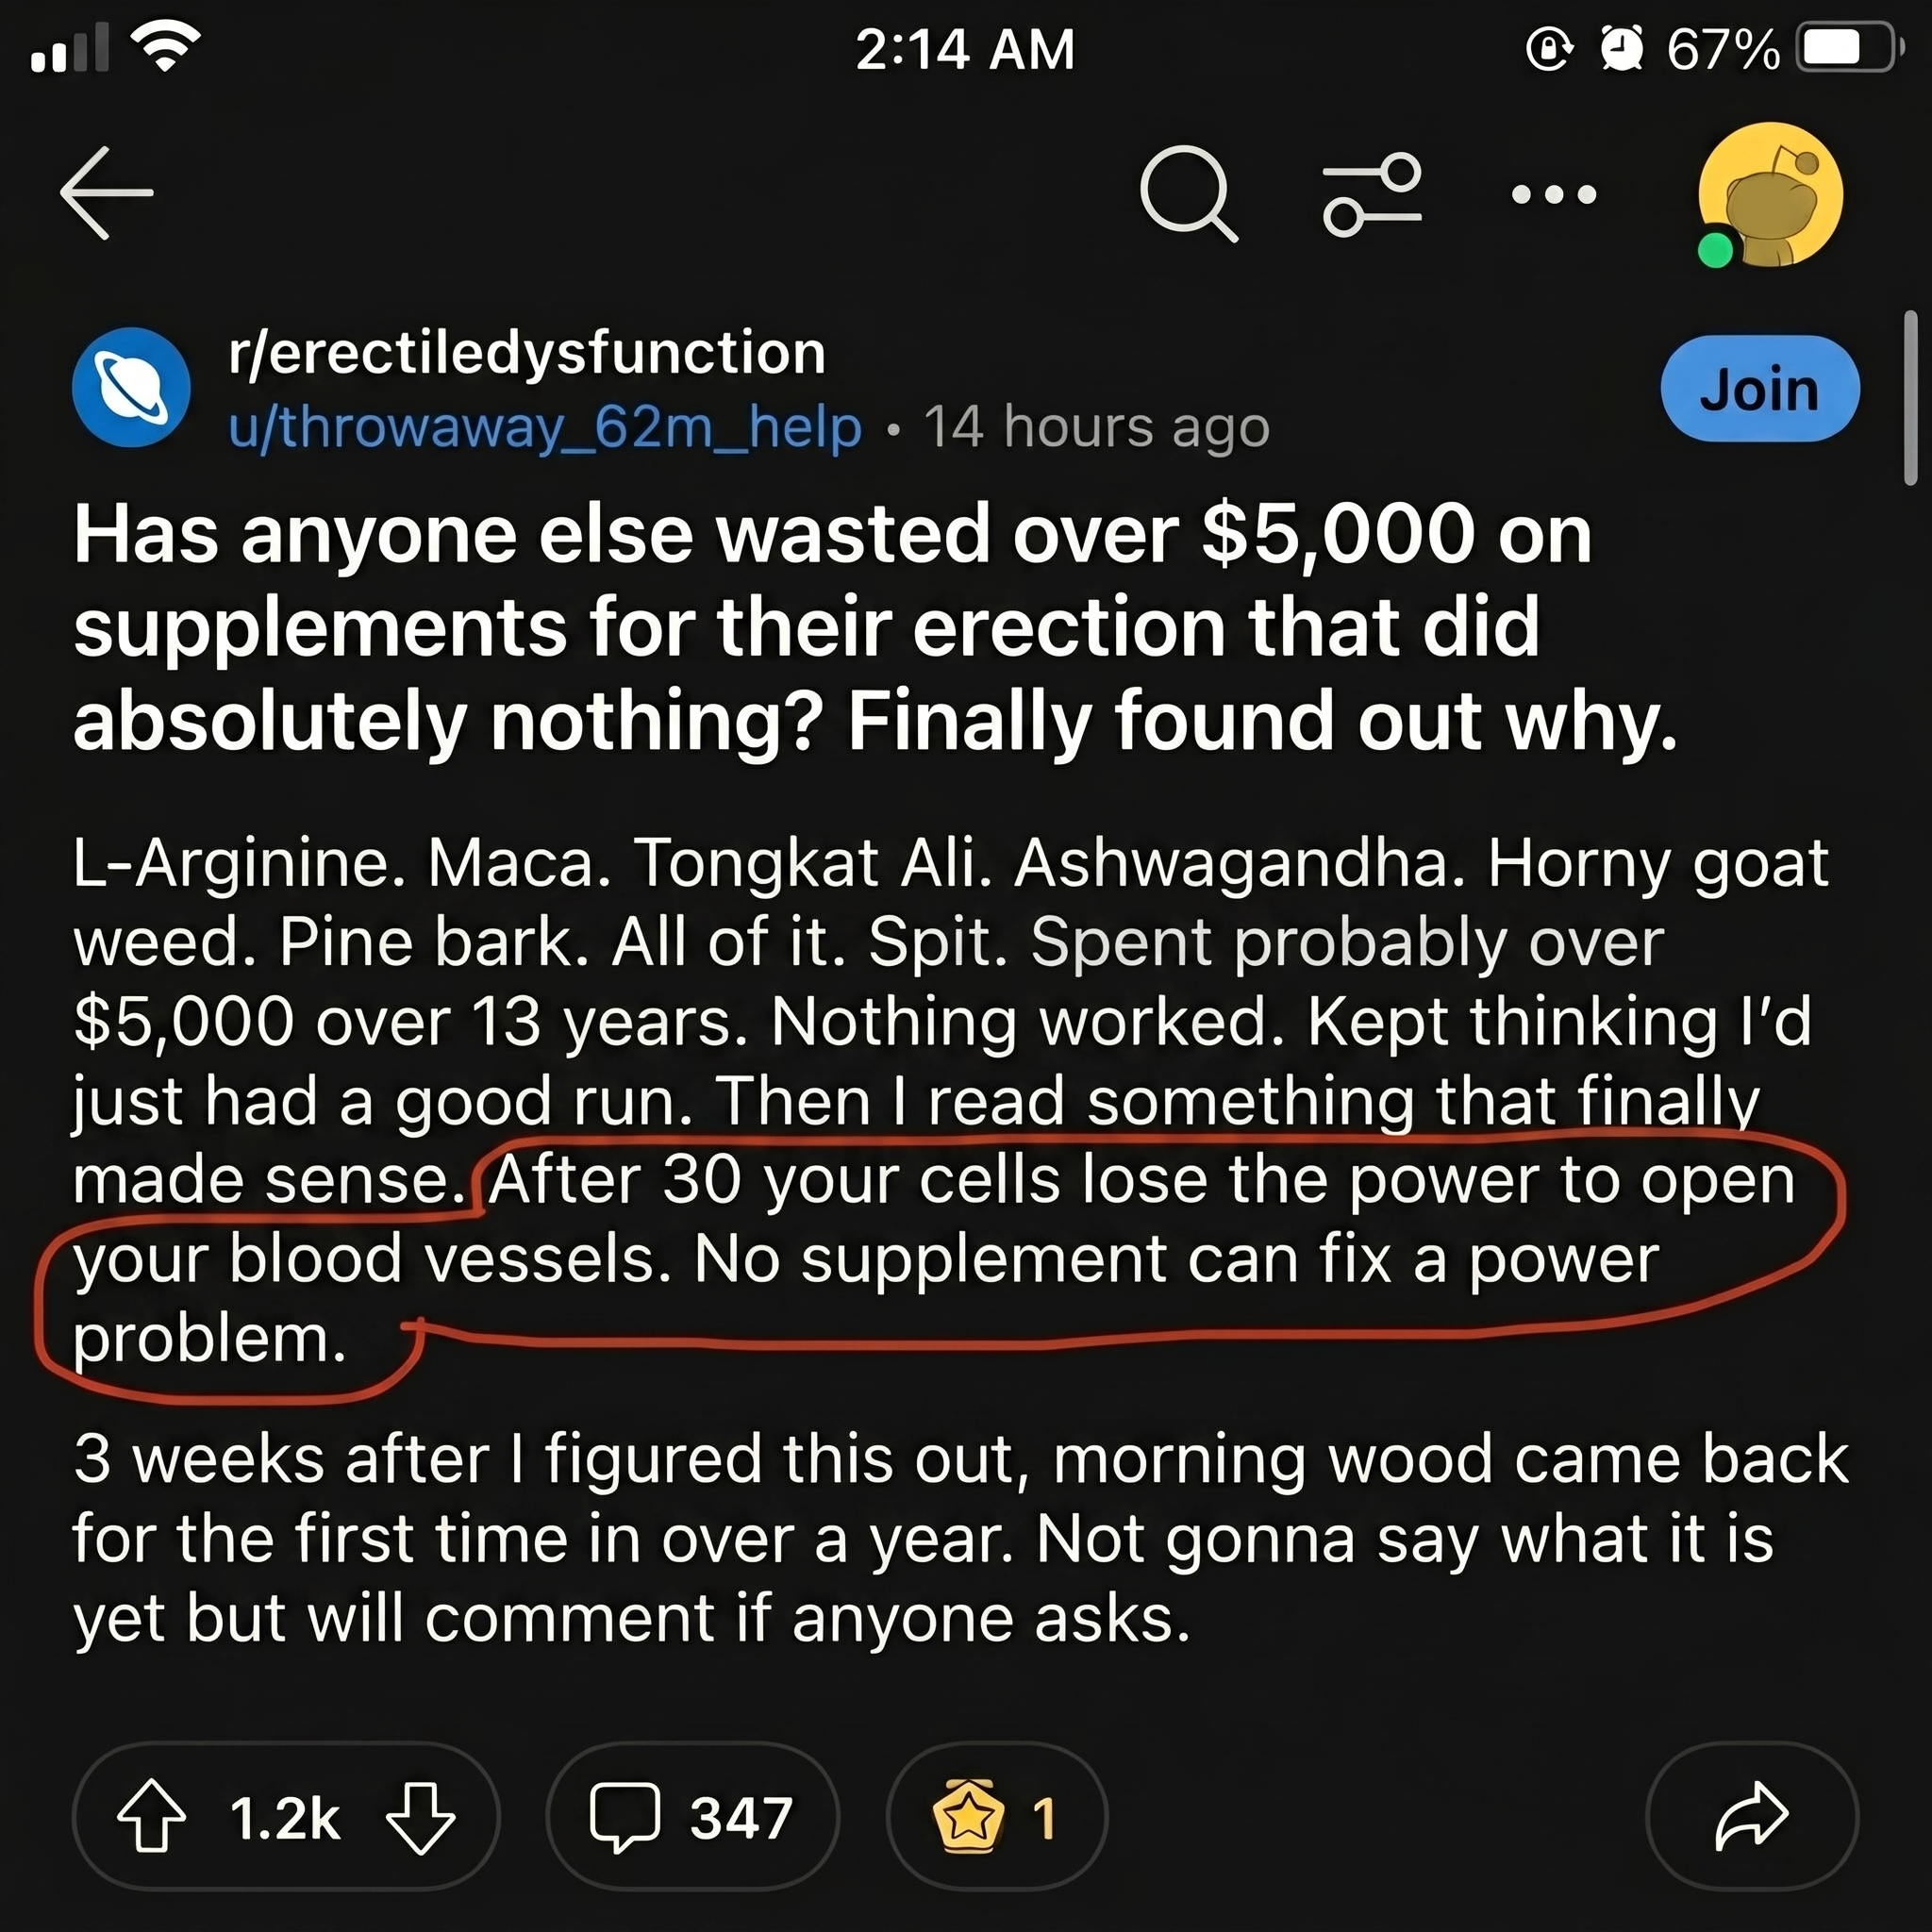Image resolution: width=1932 pixels, height=1932 pixels.
Task: Open the r/erectiledysfunction community name
Action: point(527,353)
